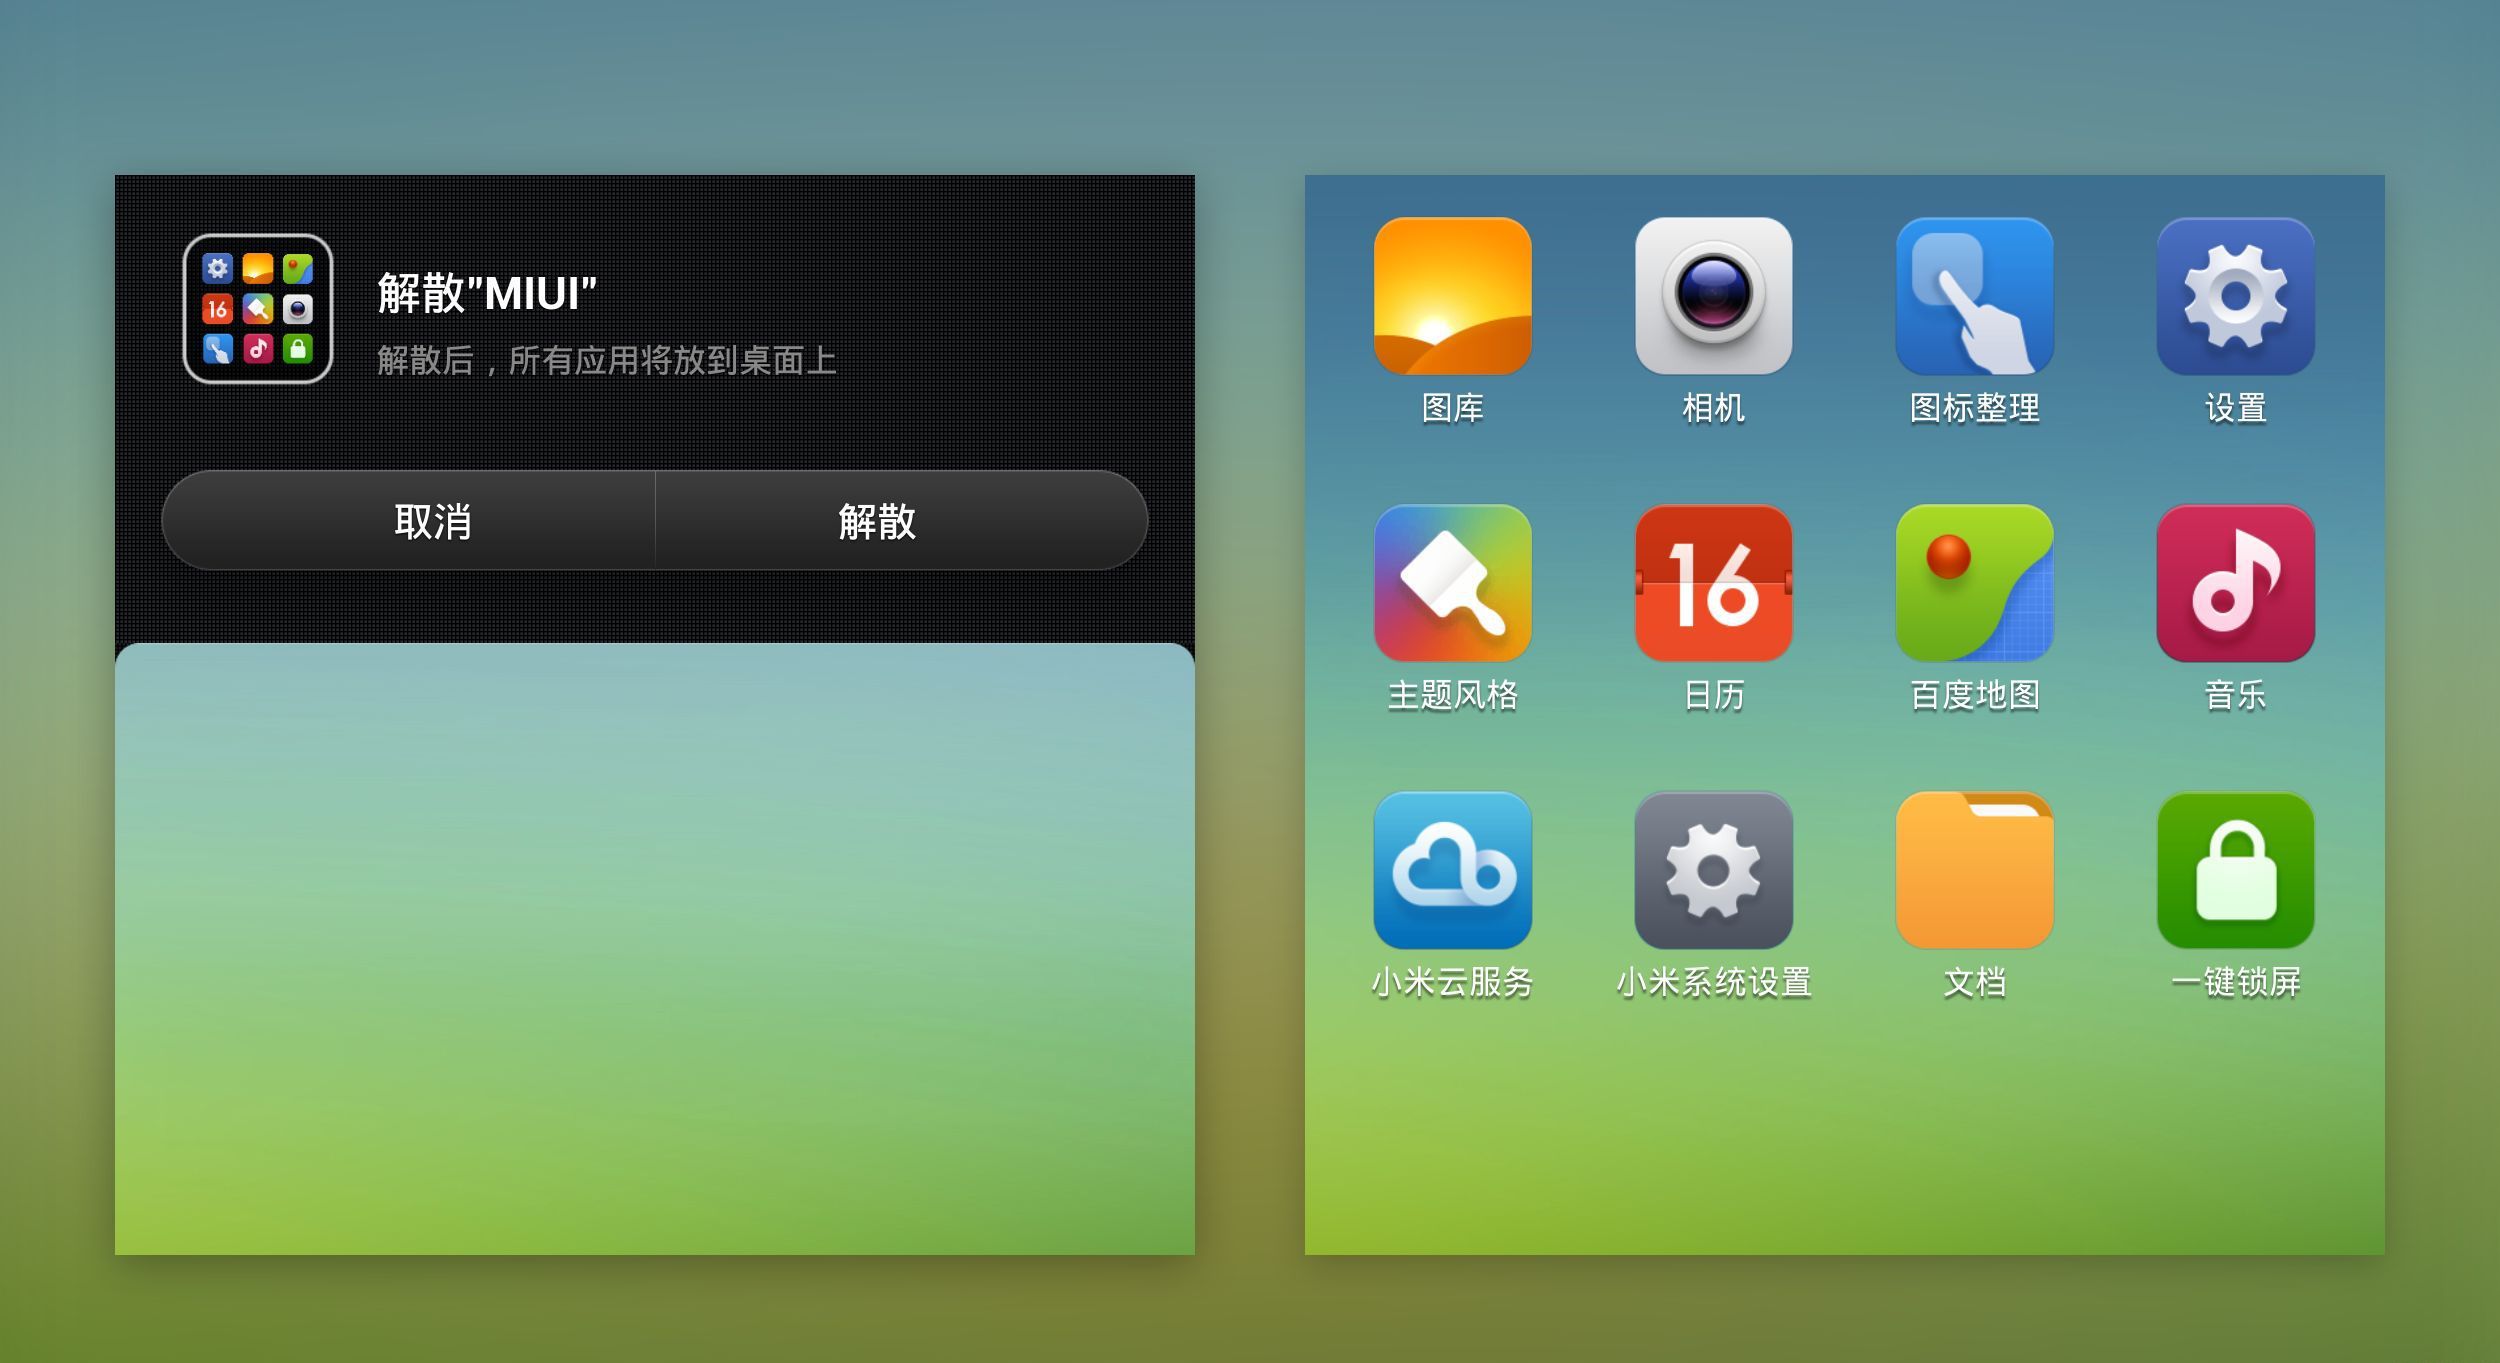Click the 取消 cancel button
The image size is (2500, 1363).
pos(408,521)
